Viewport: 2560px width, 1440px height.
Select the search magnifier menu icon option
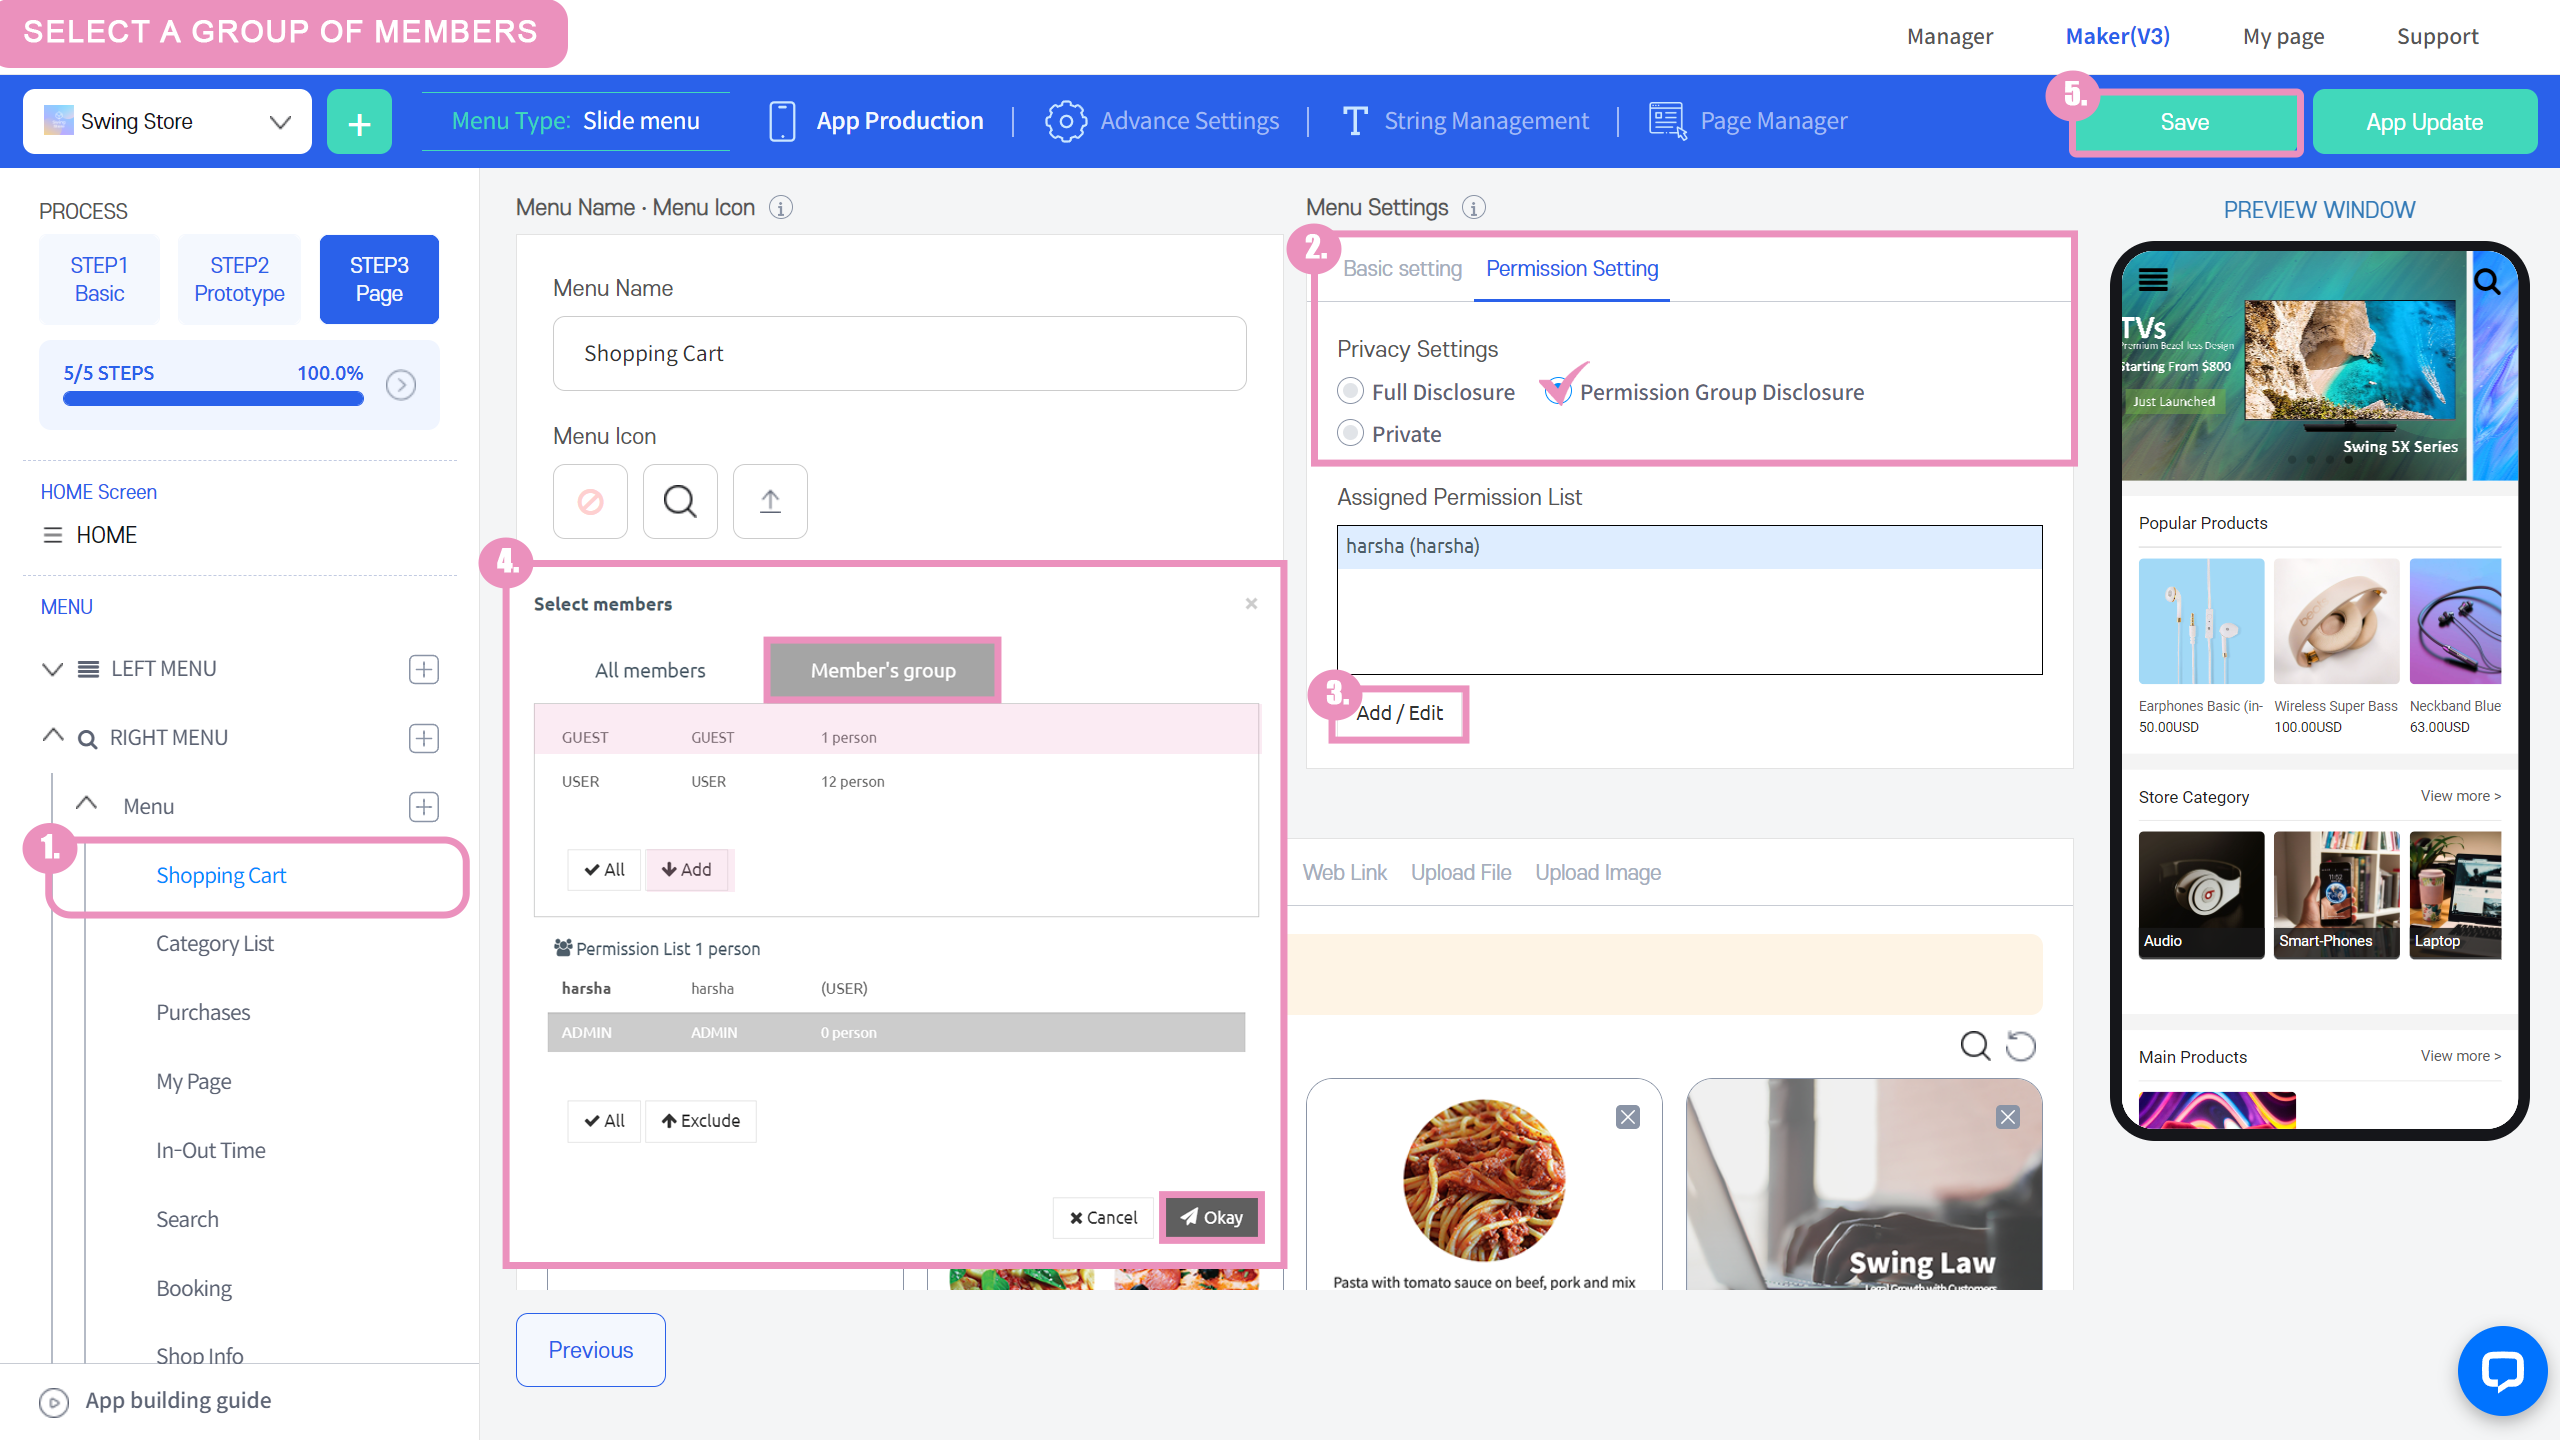680,501
